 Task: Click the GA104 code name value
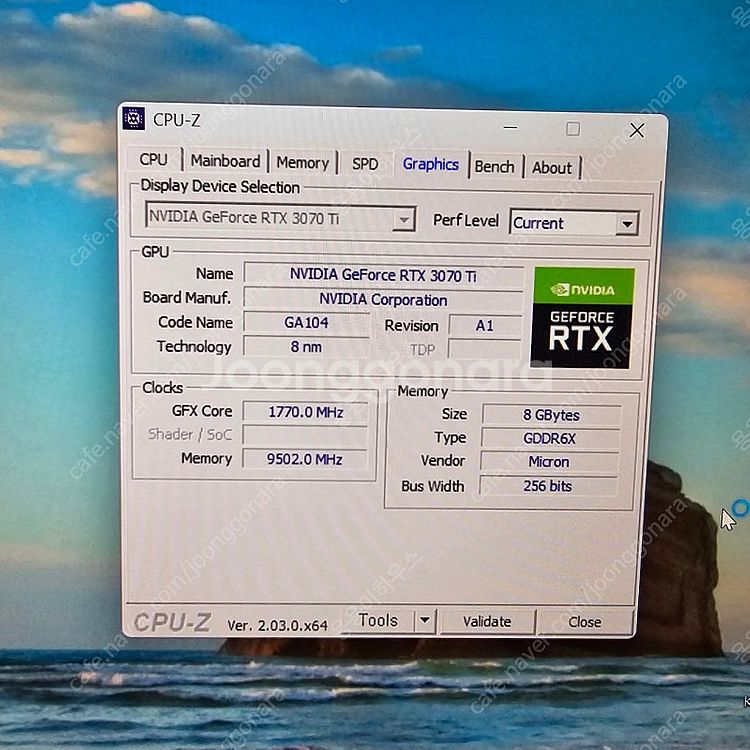306,323
